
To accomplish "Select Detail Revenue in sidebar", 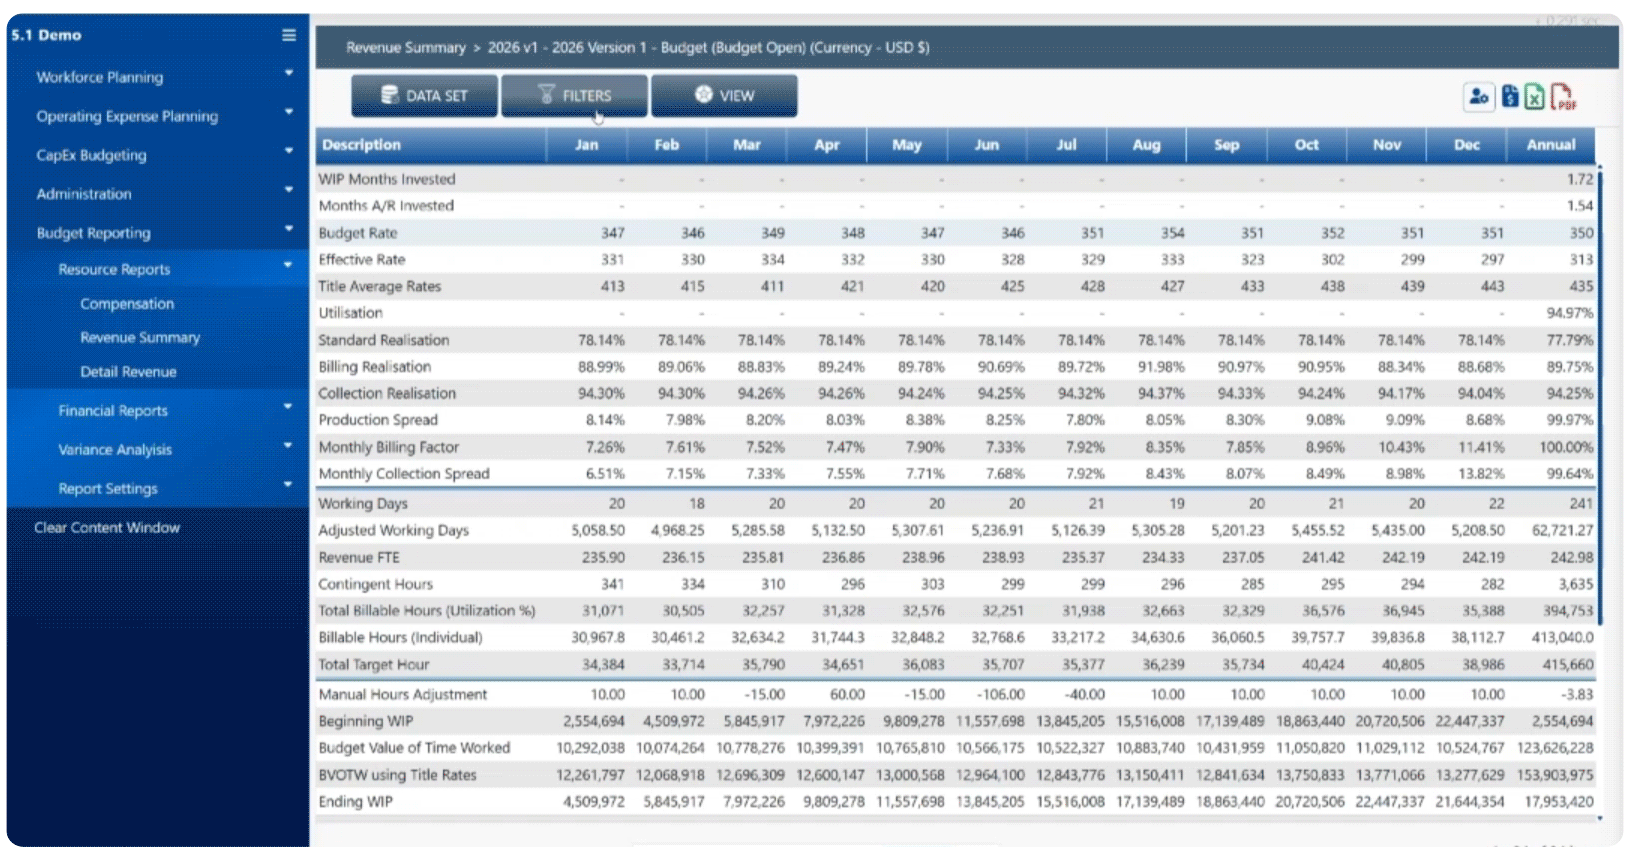I will (x=128, y=372).
